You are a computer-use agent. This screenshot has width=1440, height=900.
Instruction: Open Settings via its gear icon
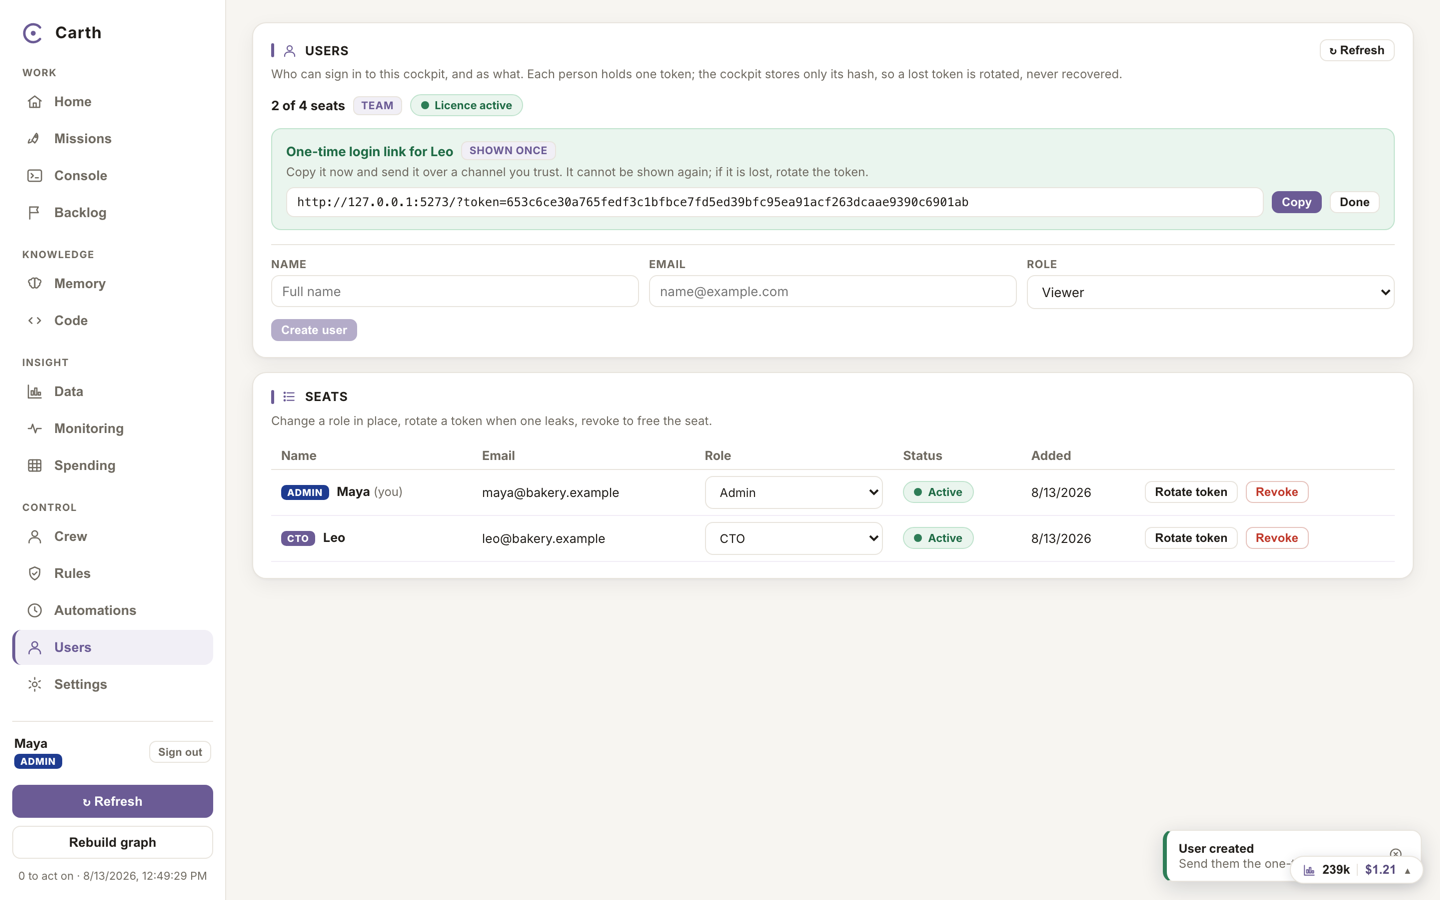point(35,685)
